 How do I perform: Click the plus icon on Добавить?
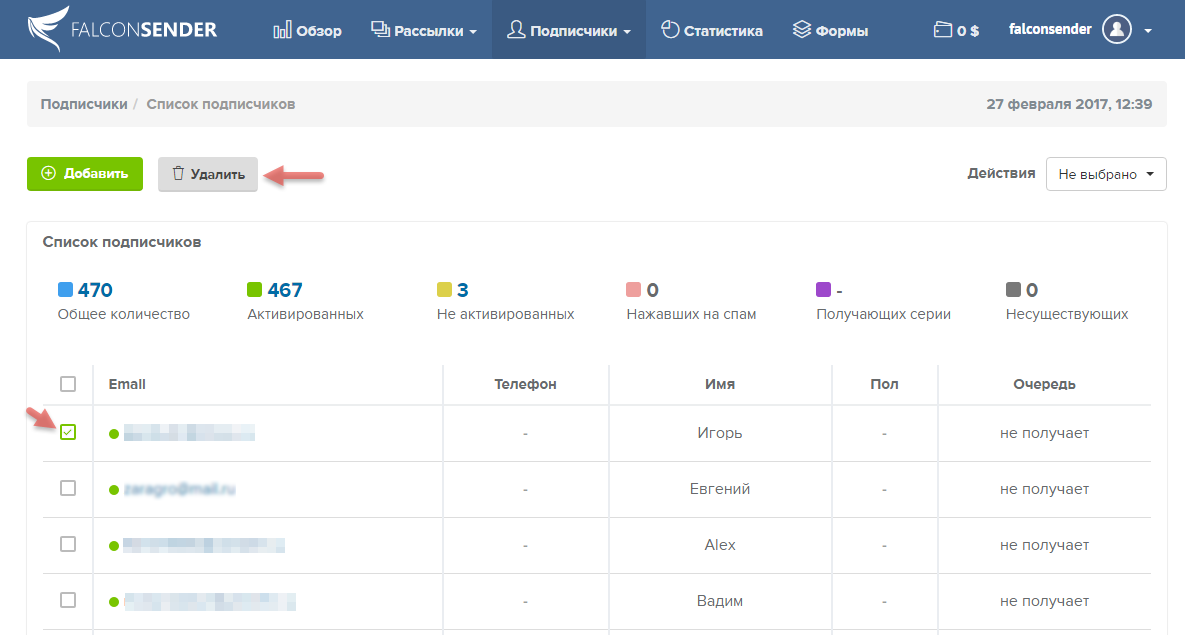(48, 173)
